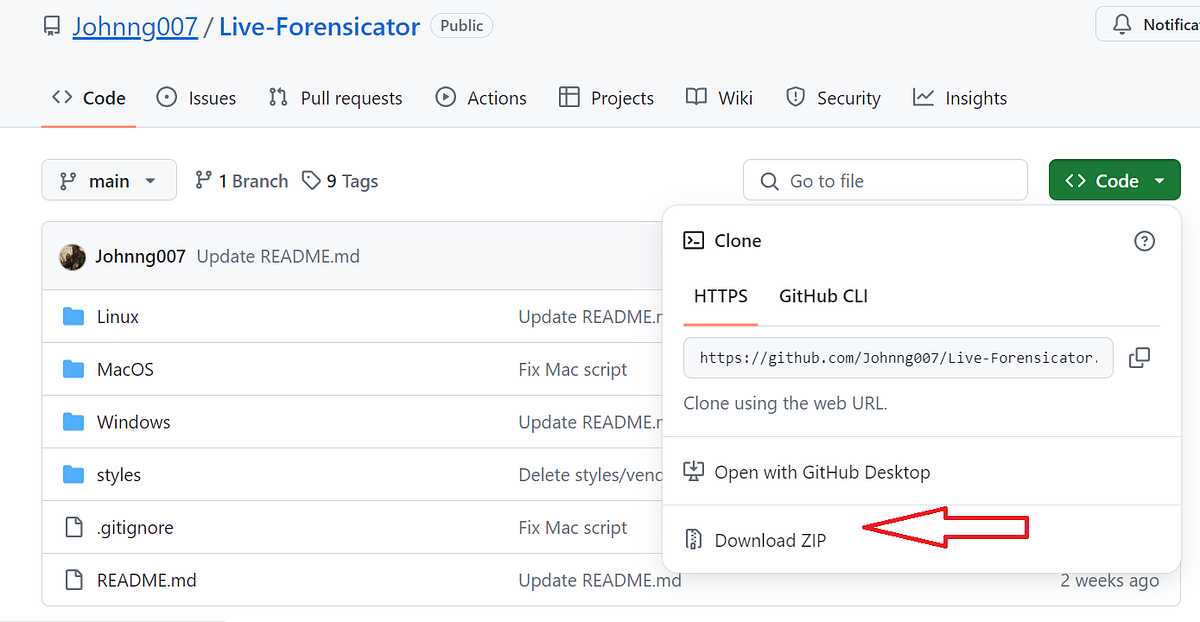This screenshot has width=1200, height=622.
Task: Click inside the Go to file field
Action: click(x=885, y=180)
